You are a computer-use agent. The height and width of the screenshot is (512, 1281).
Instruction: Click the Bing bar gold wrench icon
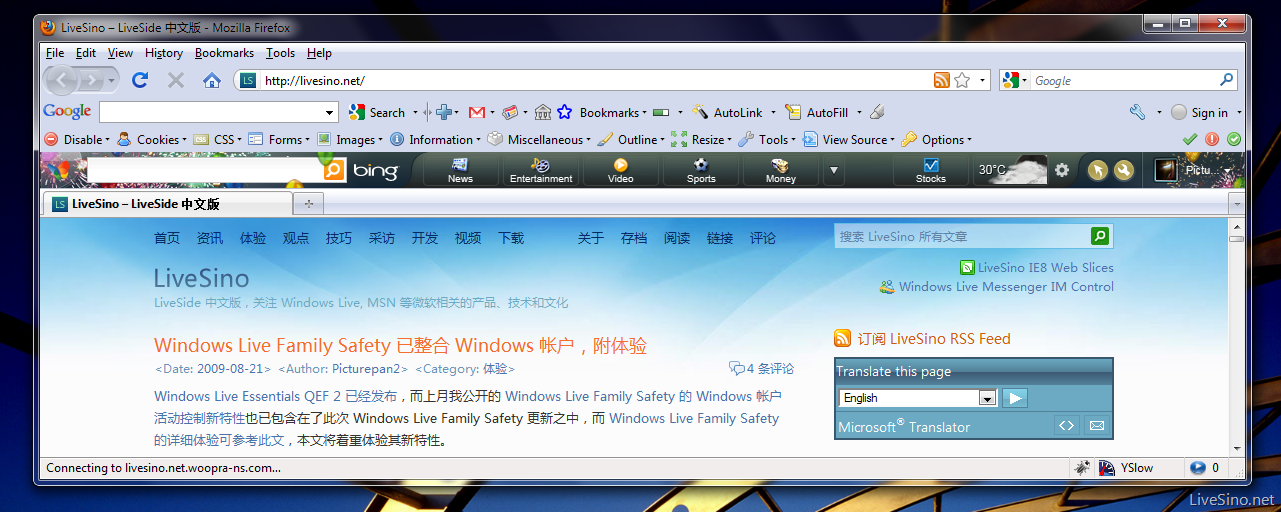[1124, 171]
